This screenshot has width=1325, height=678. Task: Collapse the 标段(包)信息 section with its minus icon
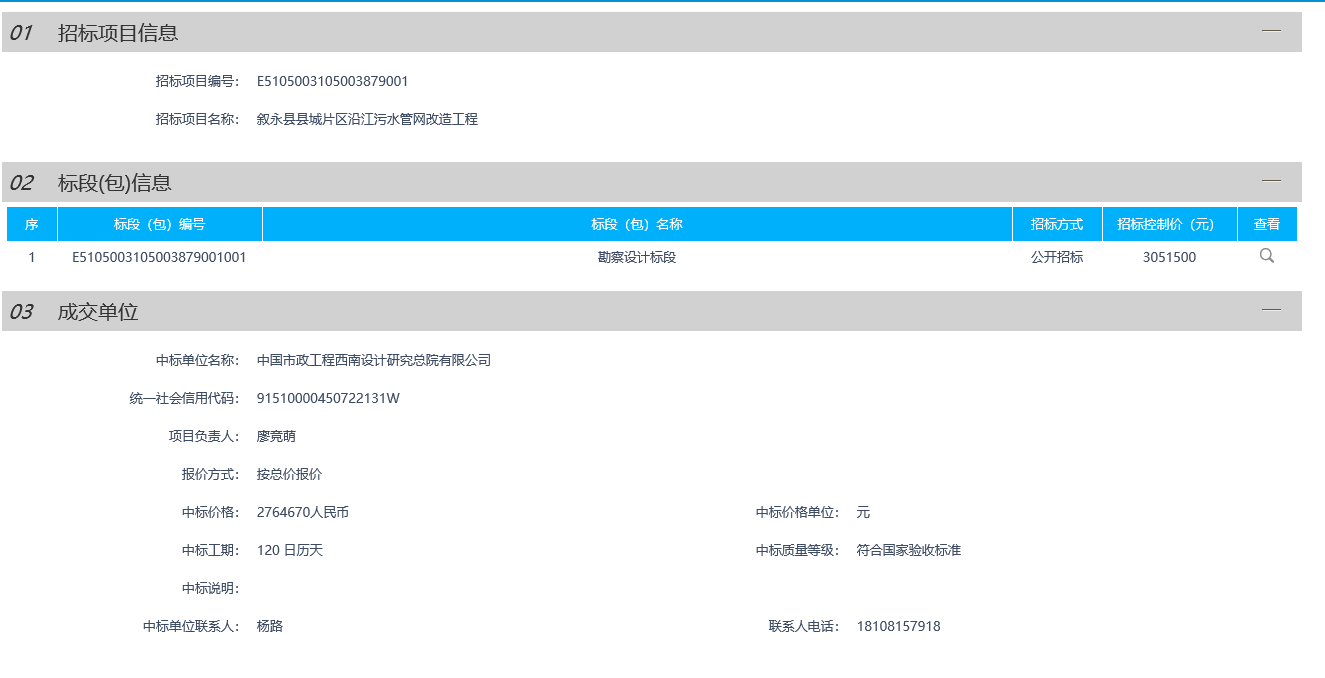click(x=1271, y=181)
